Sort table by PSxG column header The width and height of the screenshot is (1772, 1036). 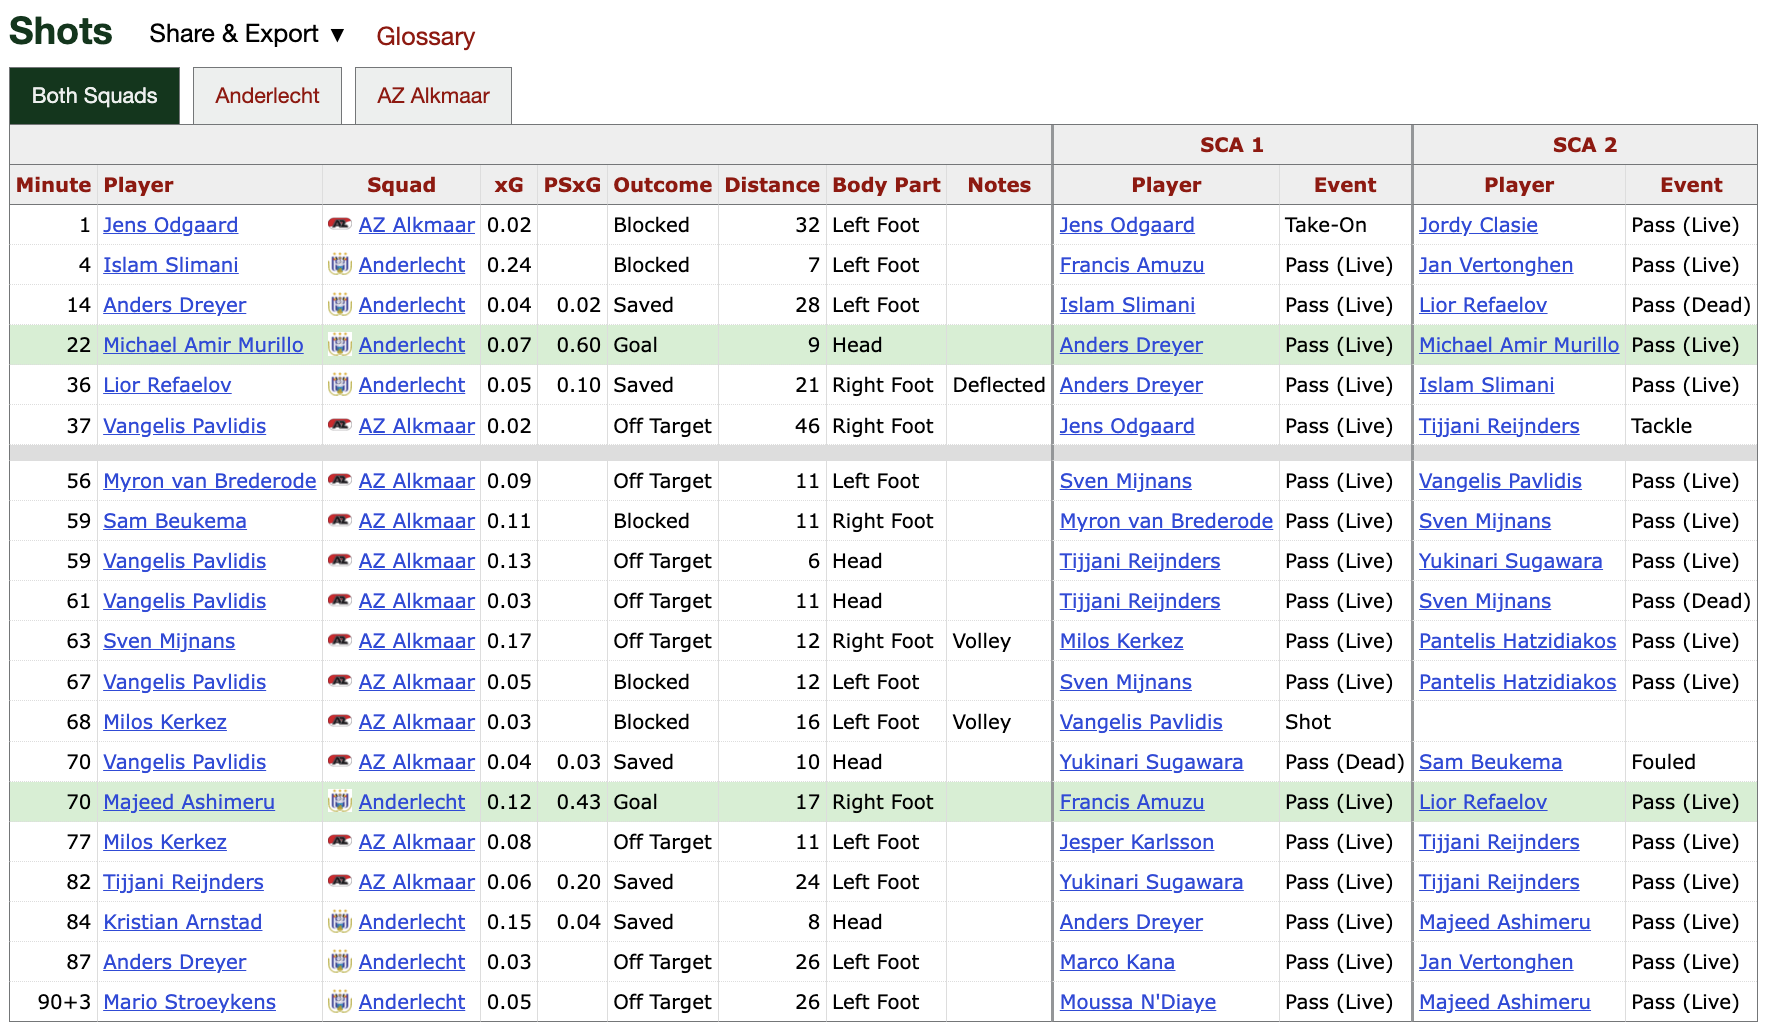(x=572, y=185)
